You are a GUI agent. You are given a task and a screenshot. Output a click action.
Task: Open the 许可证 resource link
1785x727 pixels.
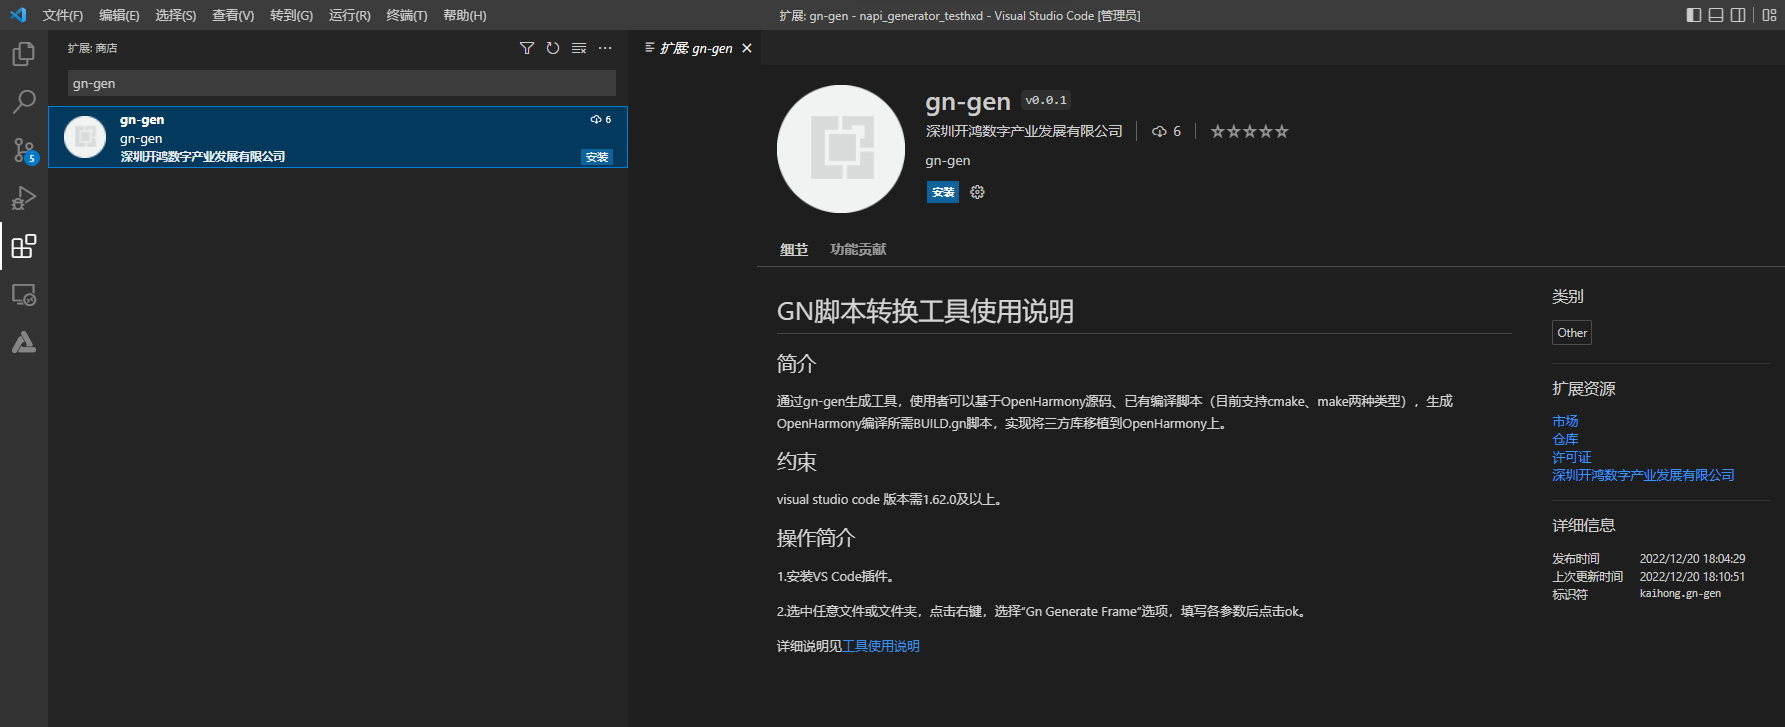[x=1572, y=457]
